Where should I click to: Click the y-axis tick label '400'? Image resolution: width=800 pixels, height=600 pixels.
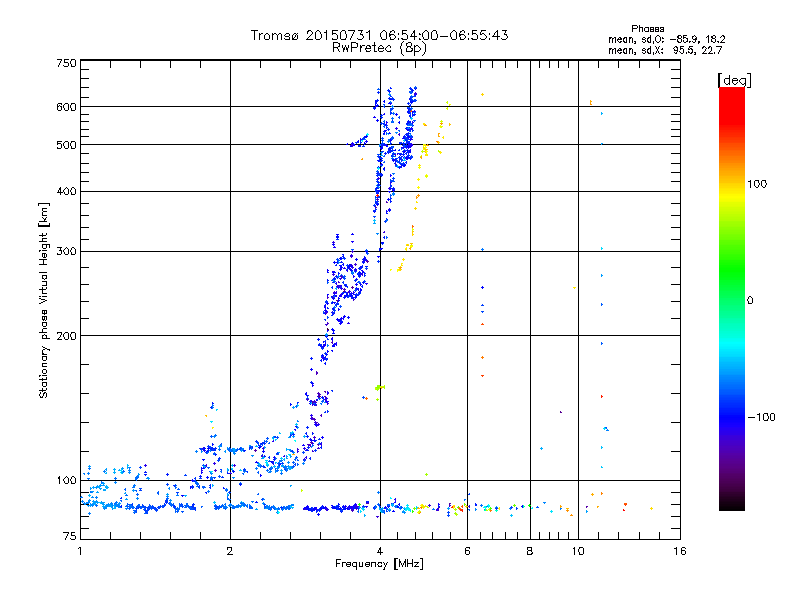[66, 192]
